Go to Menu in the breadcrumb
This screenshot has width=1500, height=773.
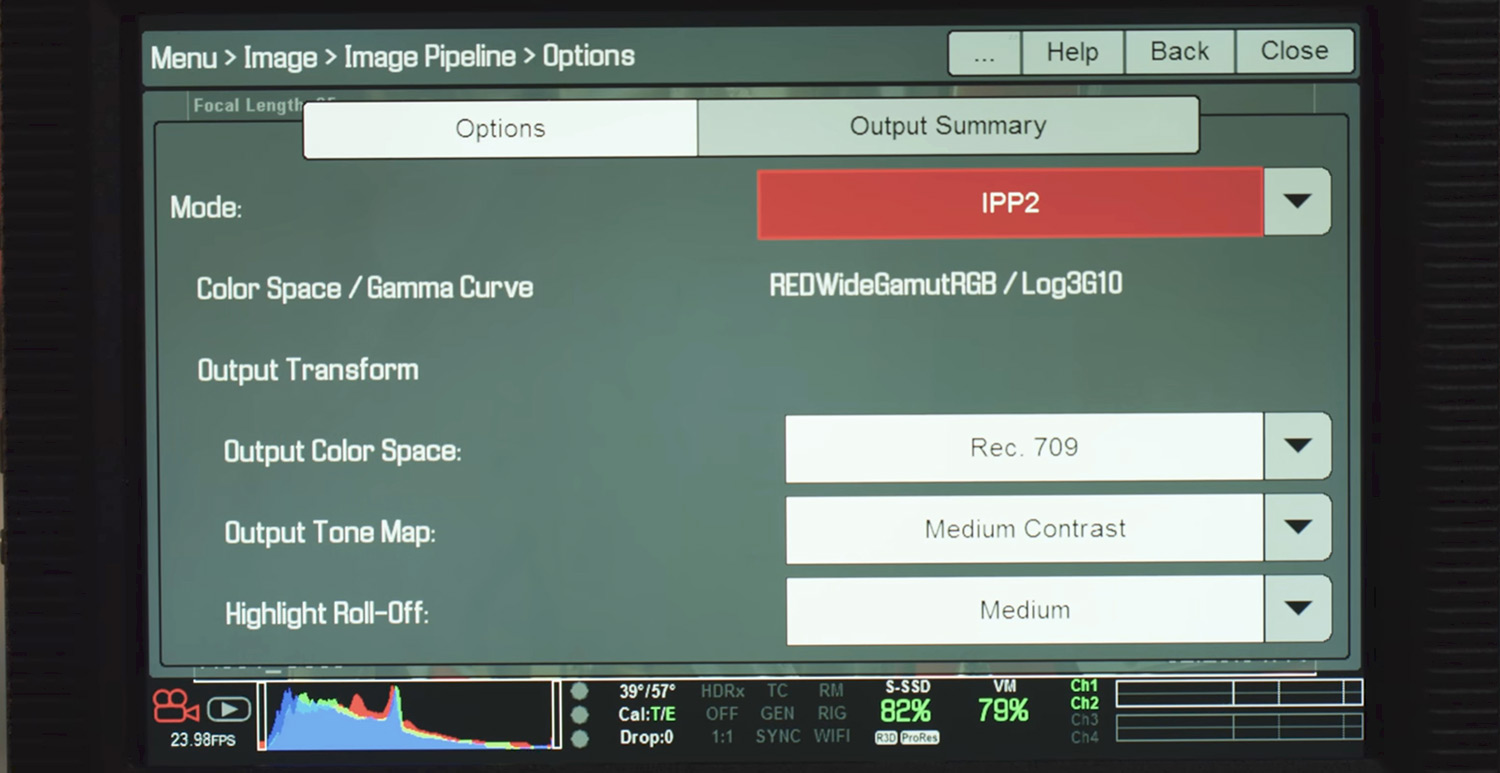184,57
